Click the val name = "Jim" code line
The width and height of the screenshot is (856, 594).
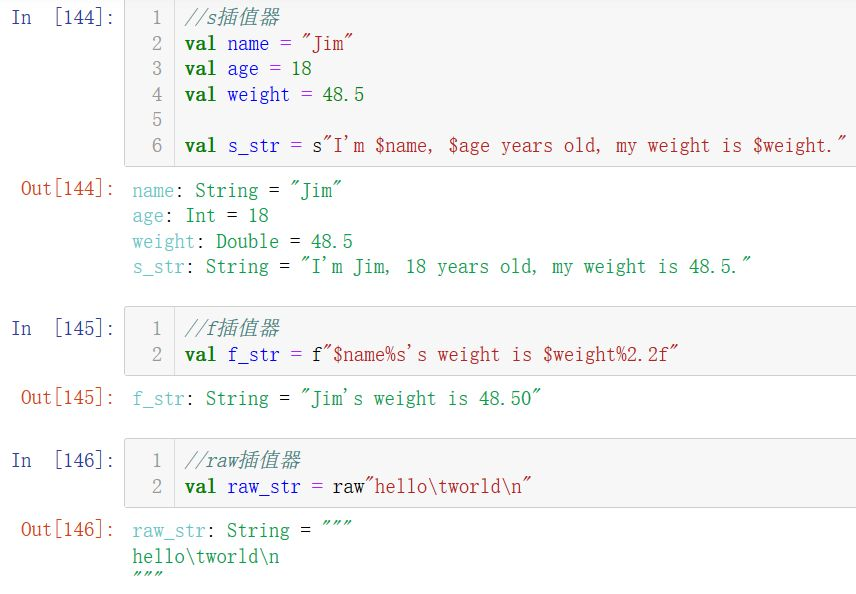270,44
